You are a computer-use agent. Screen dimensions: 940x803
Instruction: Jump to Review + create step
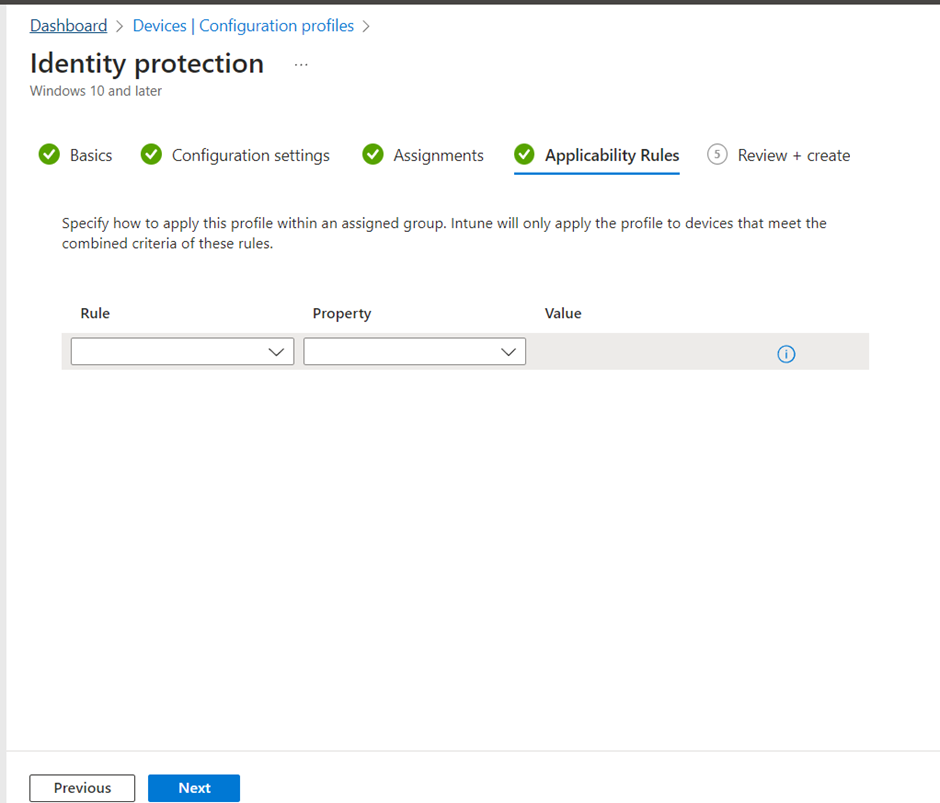(x=778, y=155)
